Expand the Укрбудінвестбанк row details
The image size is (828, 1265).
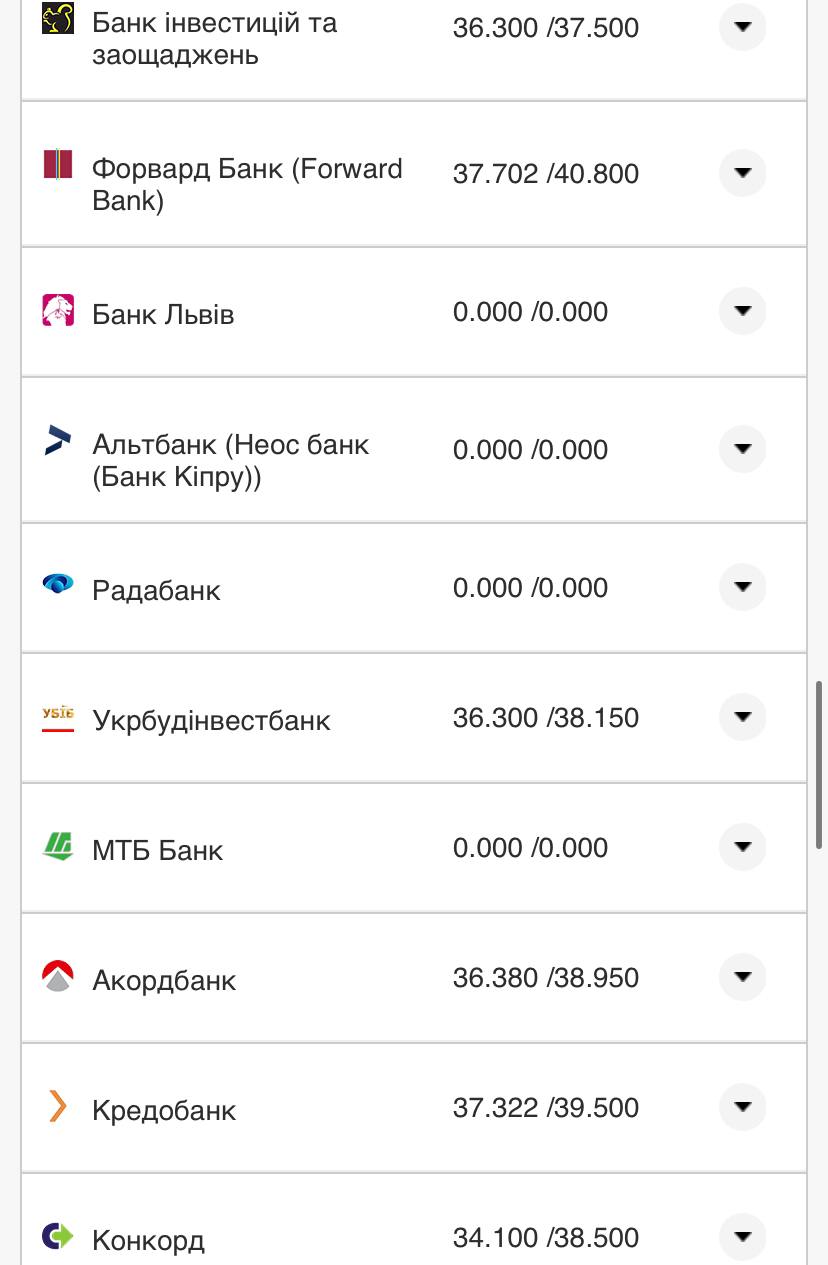click(x=742, y=717)
